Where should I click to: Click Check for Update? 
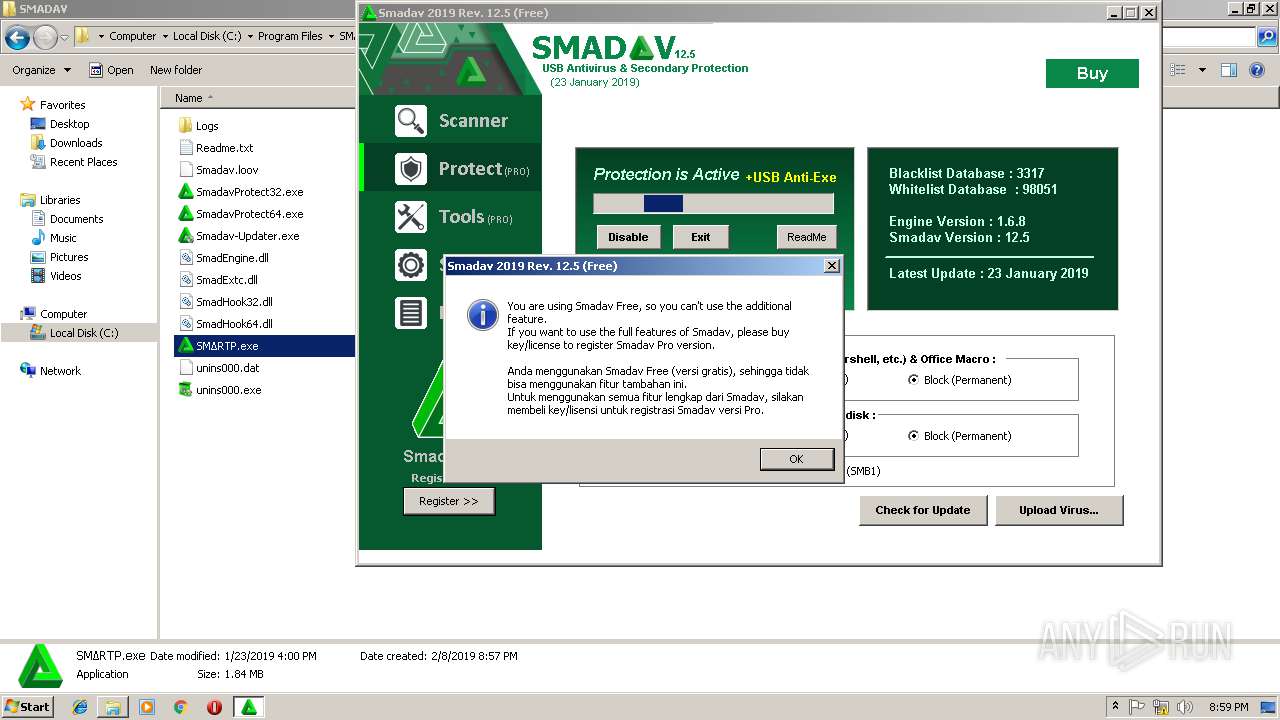[x=923, y=510]
